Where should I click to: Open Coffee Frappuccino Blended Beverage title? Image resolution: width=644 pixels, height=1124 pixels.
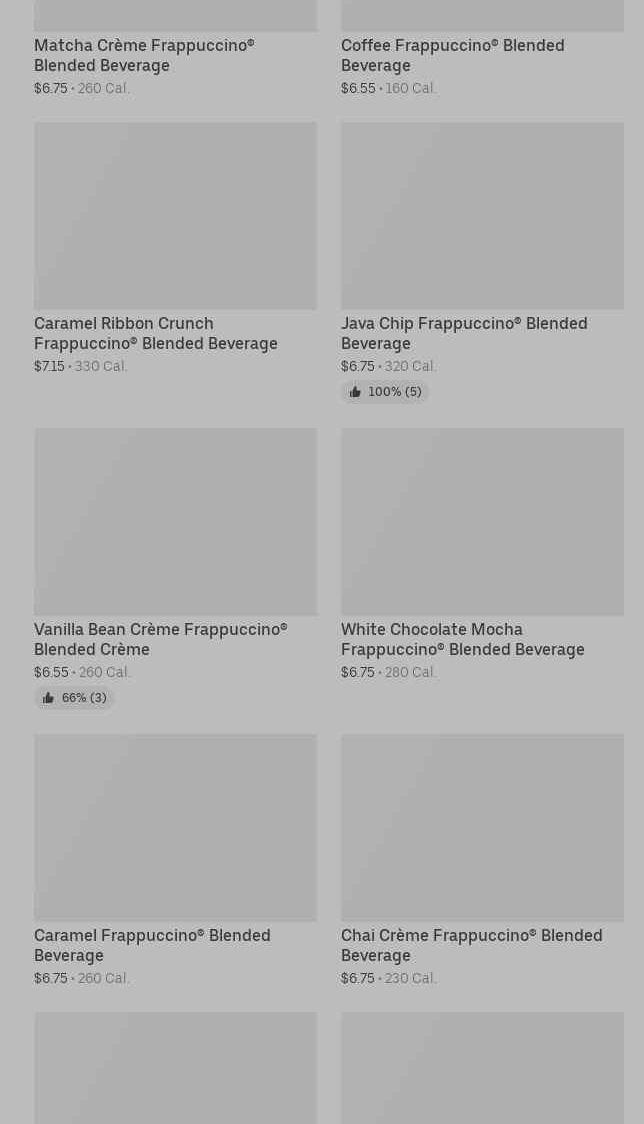click(453, 55)
